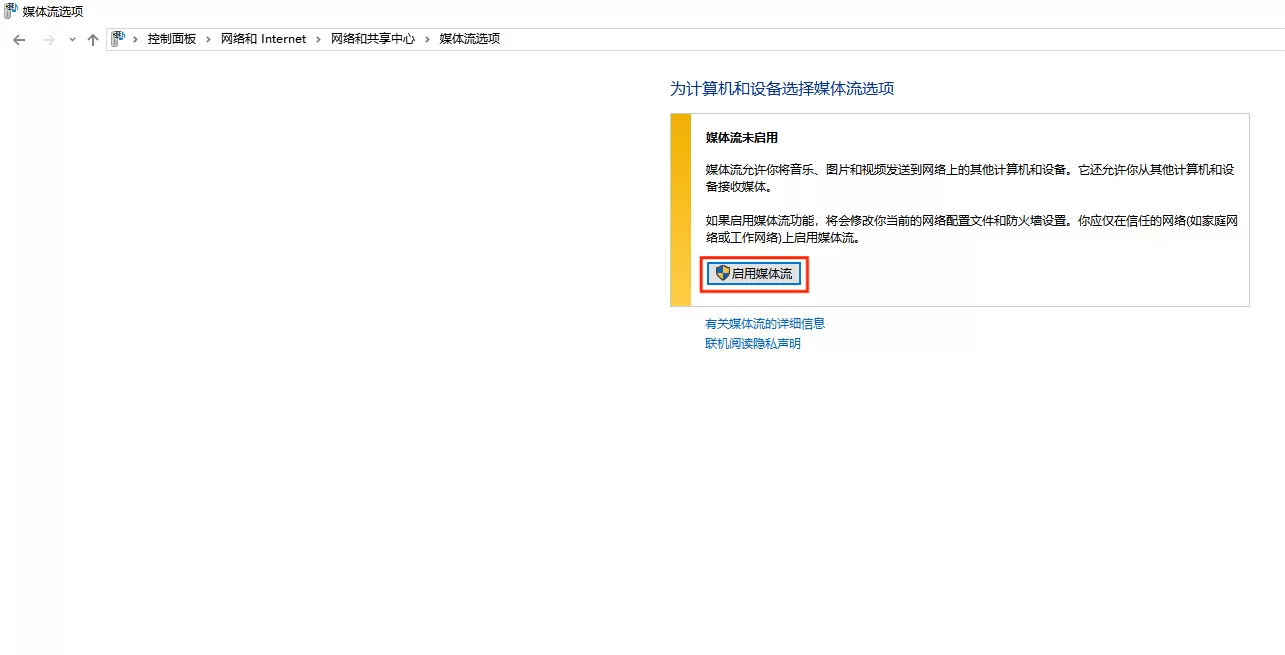
Task: Click the forward navigation arrow
Action: coord(48,40)
